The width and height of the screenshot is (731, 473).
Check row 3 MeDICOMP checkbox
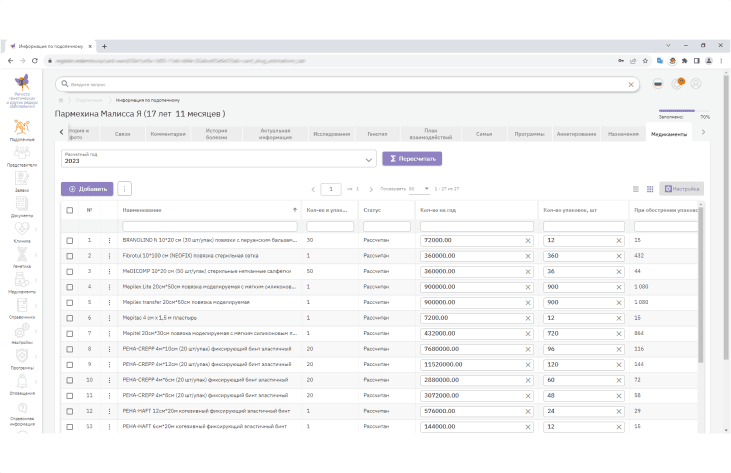point(69,272)
